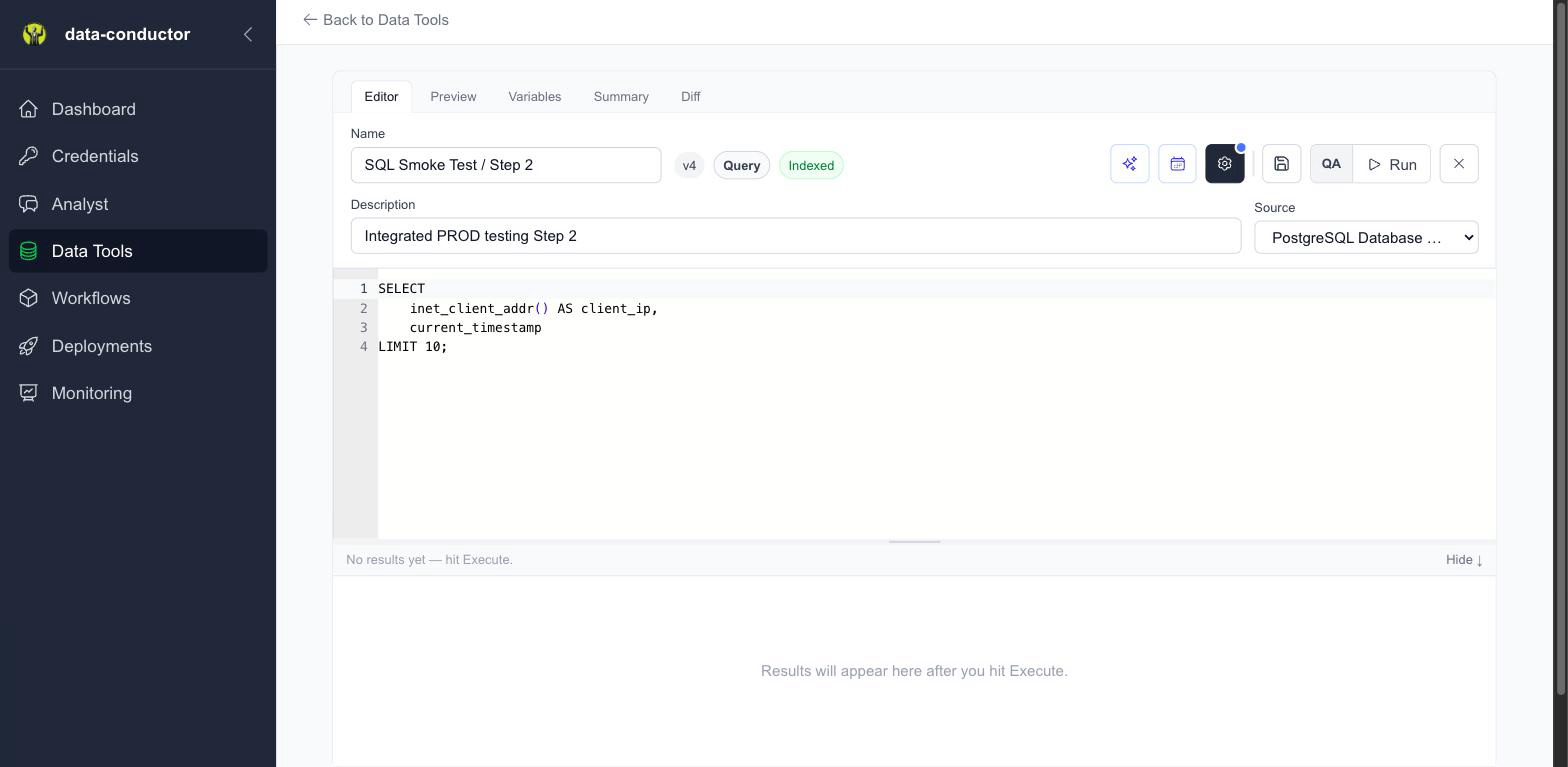Click the LIMIT 10; code line
The image size is (1568, 767).
[x=937, y=347]
